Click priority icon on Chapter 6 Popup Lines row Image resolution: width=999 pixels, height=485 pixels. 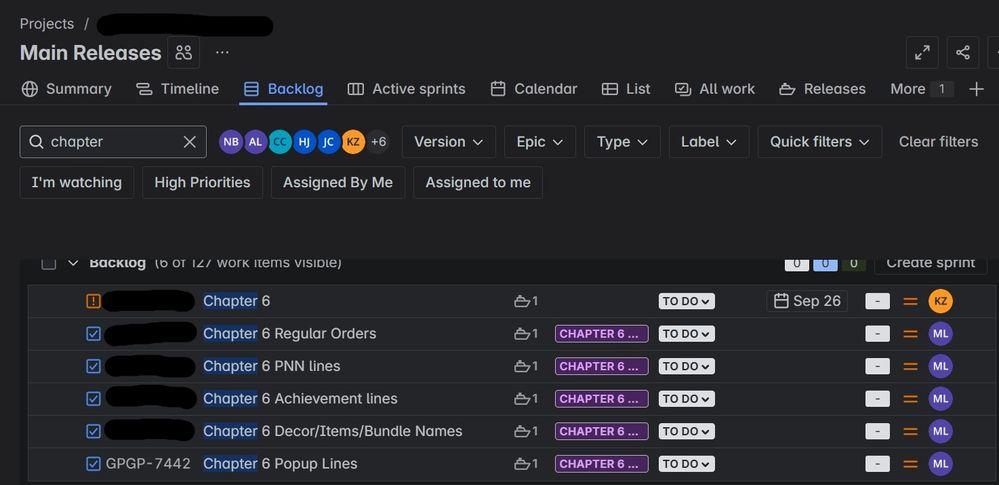910,463
